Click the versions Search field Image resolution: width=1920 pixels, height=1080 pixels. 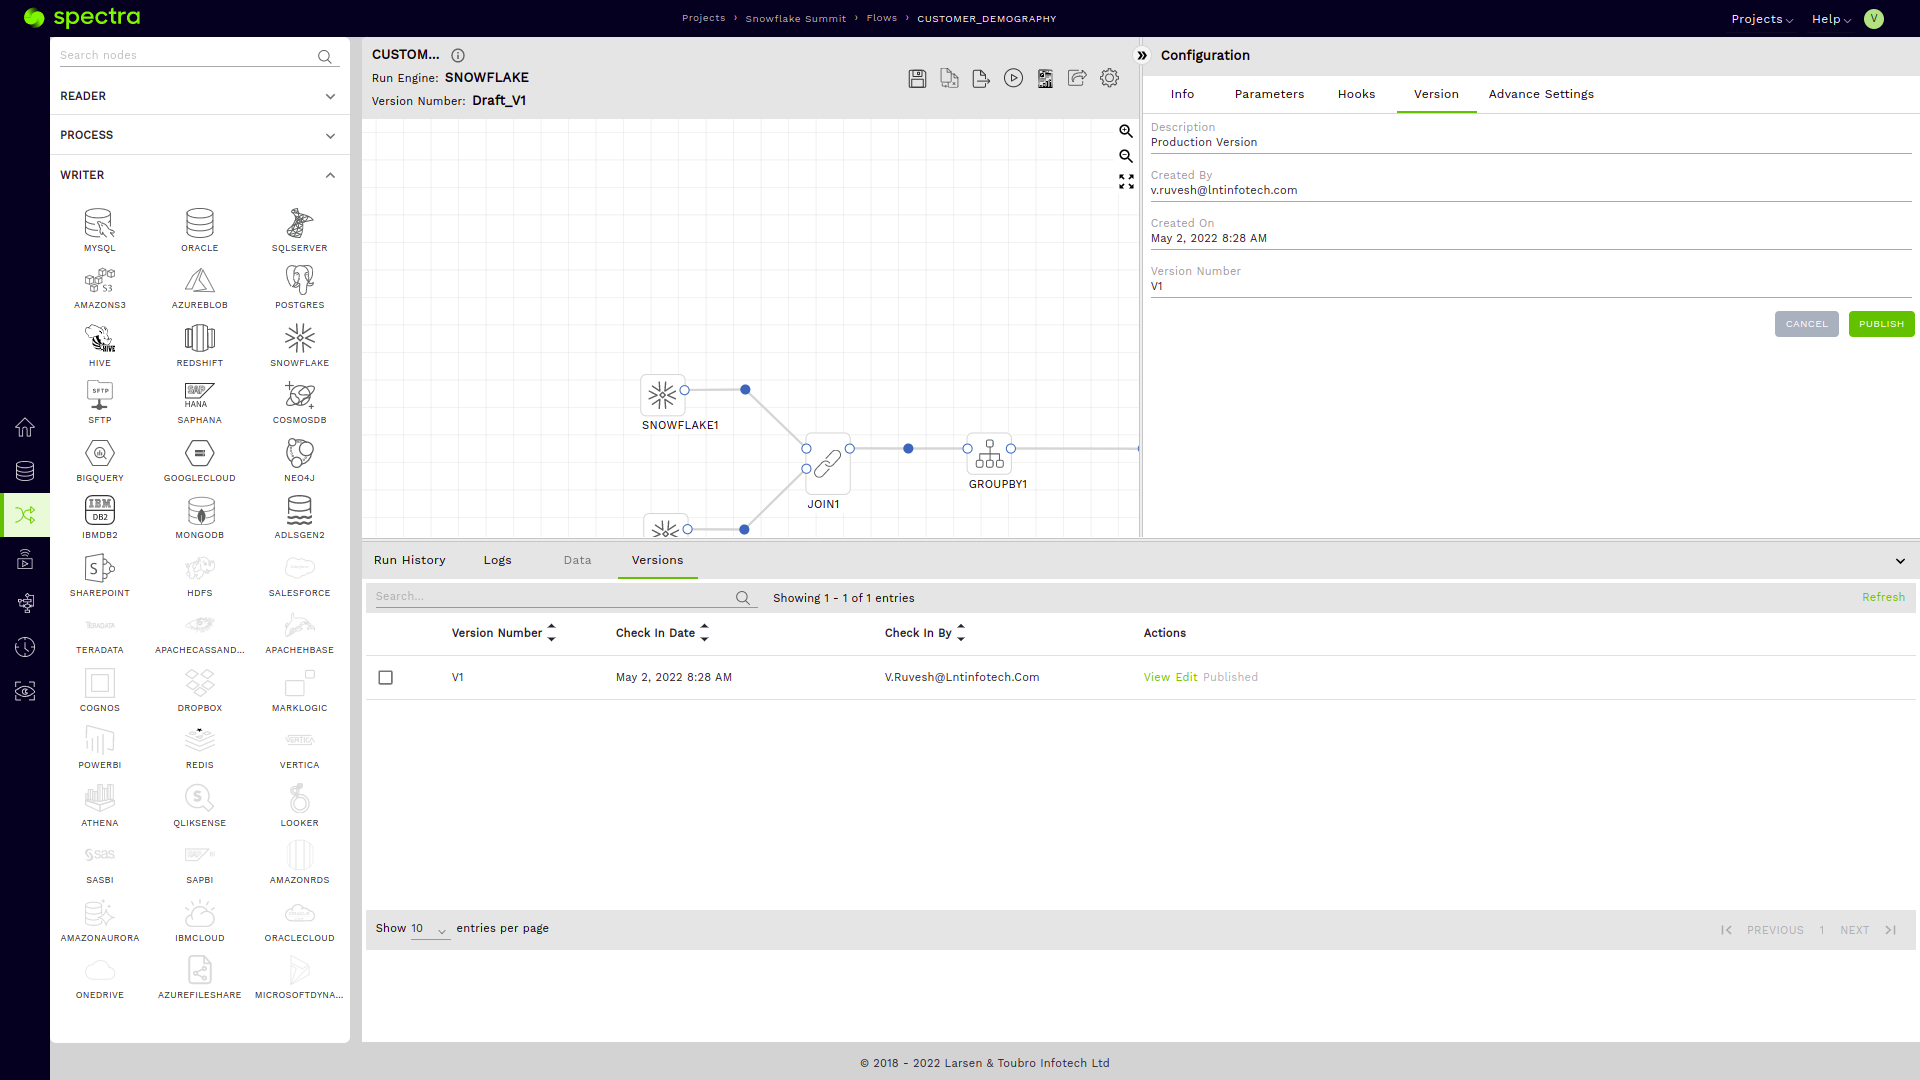click(555, 597)
